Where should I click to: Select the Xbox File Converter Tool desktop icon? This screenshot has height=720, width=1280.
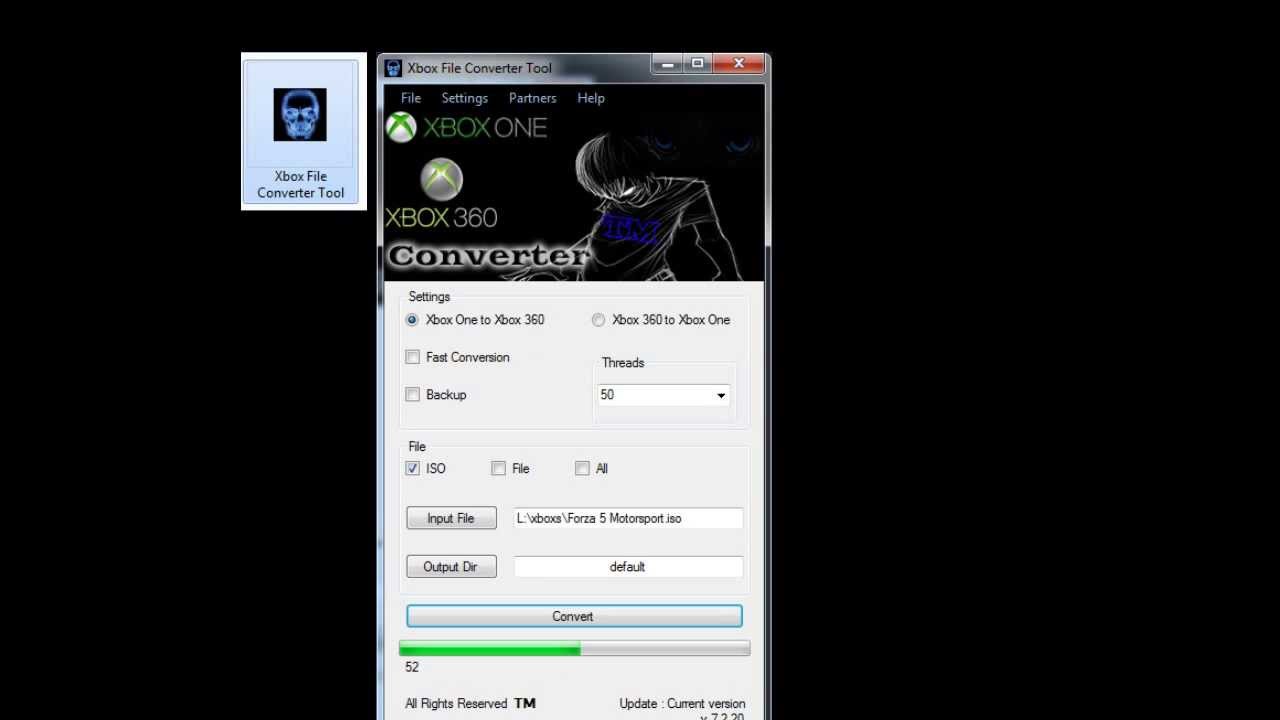coord(301,132)
